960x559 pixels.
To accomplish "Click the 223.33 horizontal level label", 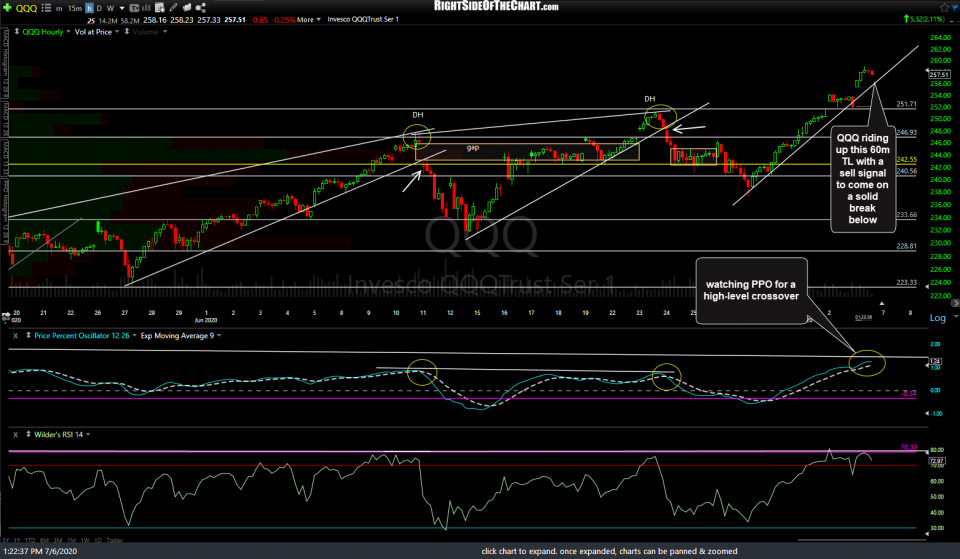I will [x=906, y=282].
